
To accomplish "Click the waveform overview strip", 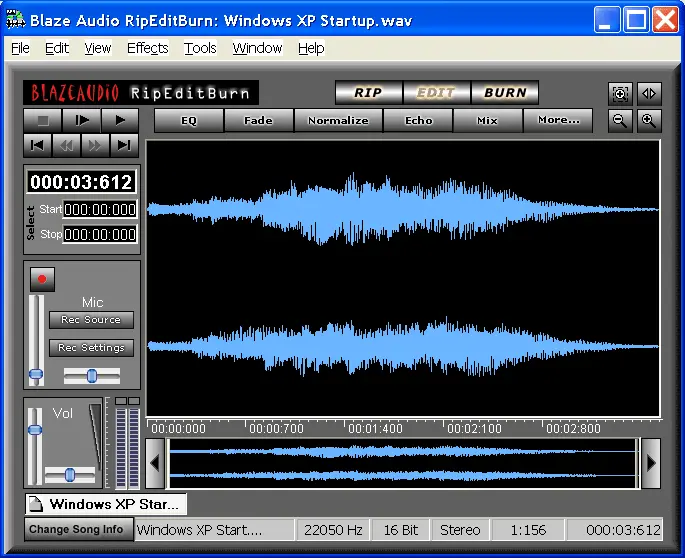I will pyautogui.click(x=402, y=463).
